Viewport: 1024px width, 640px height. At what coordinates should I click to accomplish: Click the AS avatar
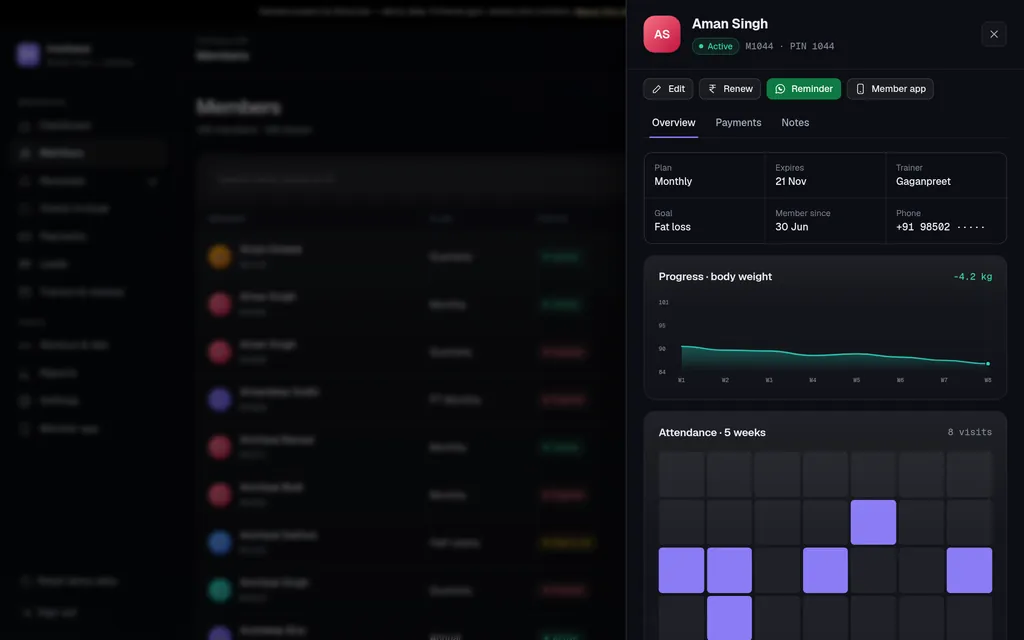point(662,34)
